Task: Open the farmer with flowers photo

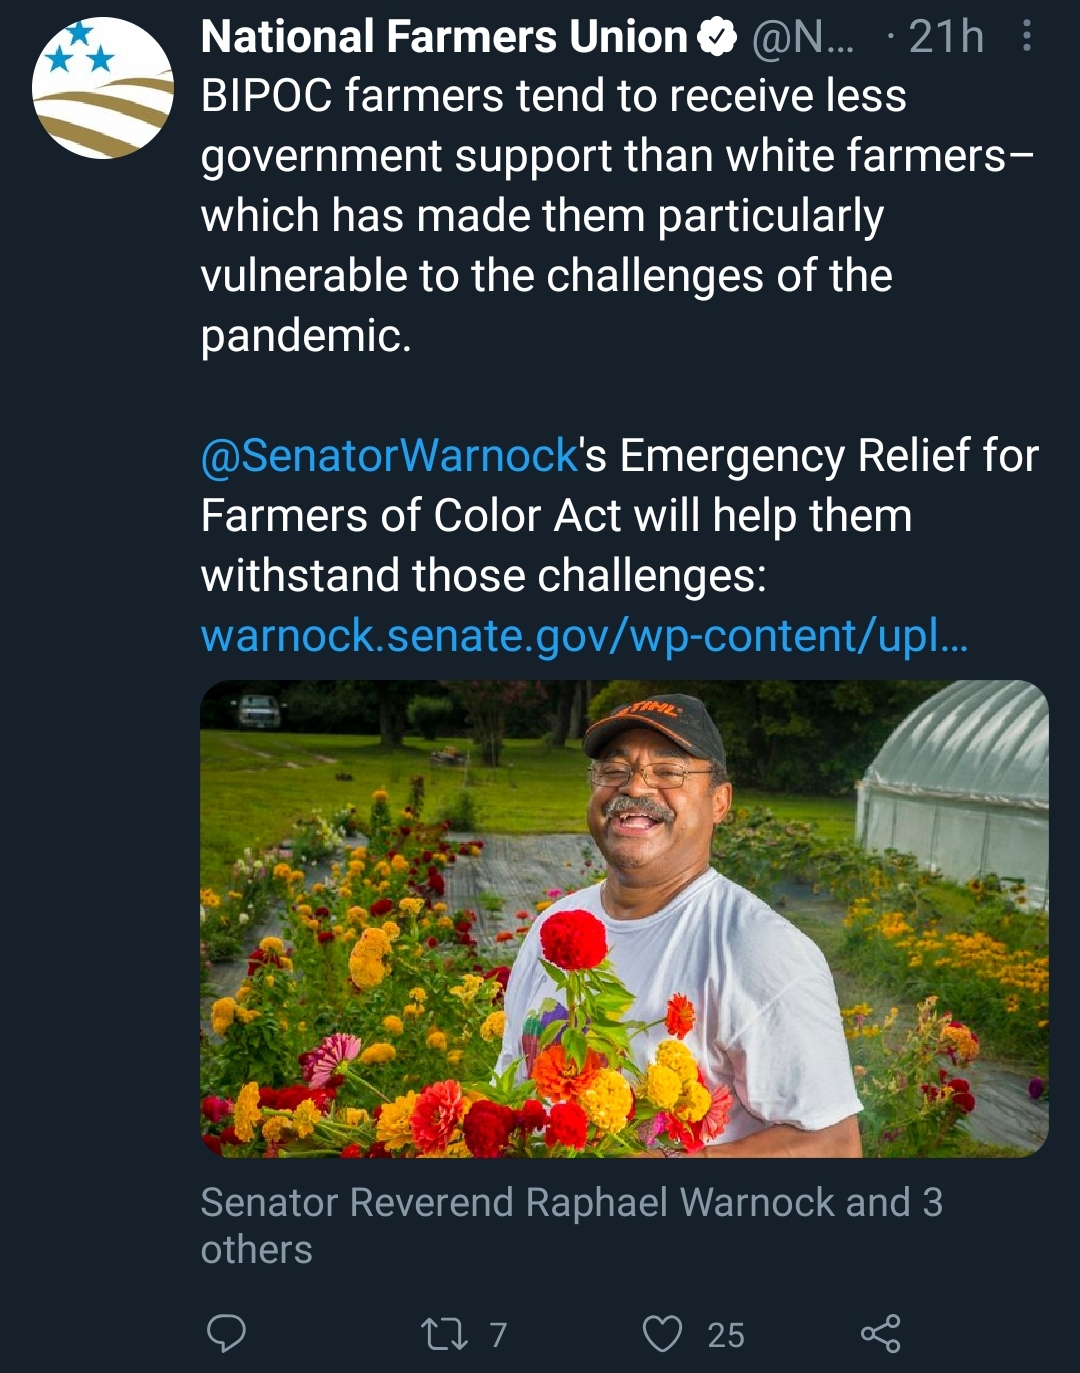Action: [624, 918]
